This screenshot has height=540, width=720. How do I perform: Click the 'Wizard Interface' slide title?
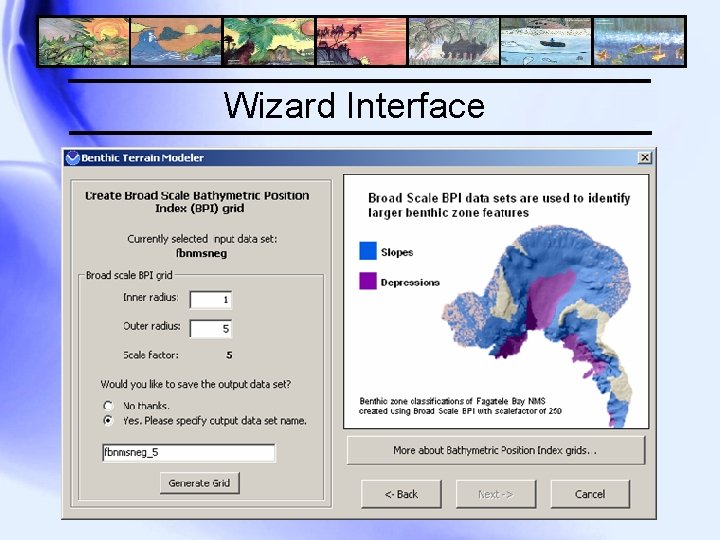coord(354,106)
